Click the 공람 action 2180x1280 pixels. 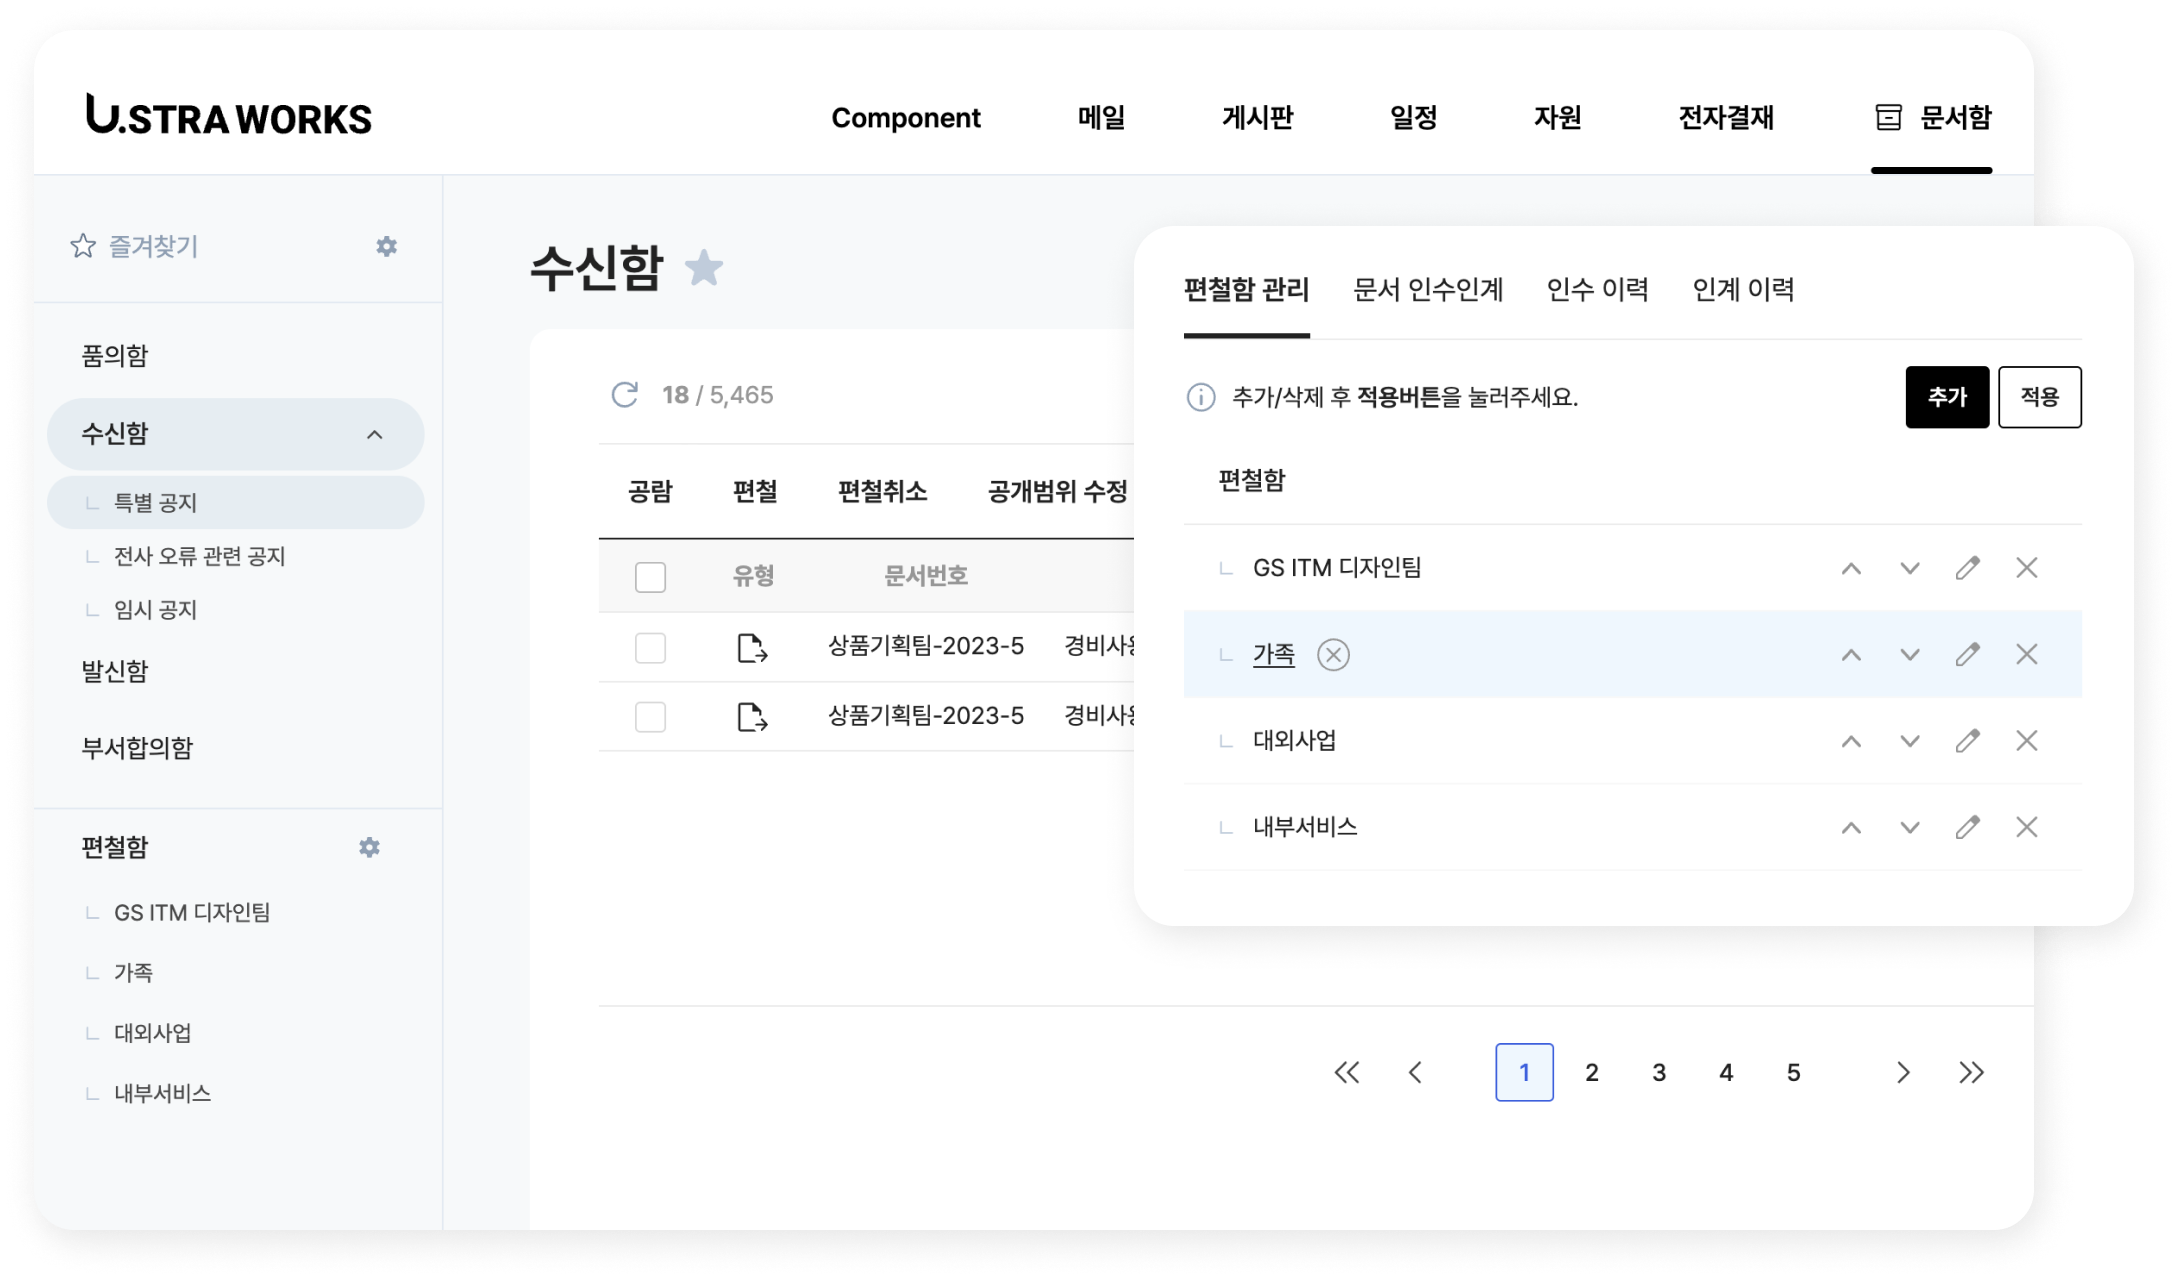point(650,491)
